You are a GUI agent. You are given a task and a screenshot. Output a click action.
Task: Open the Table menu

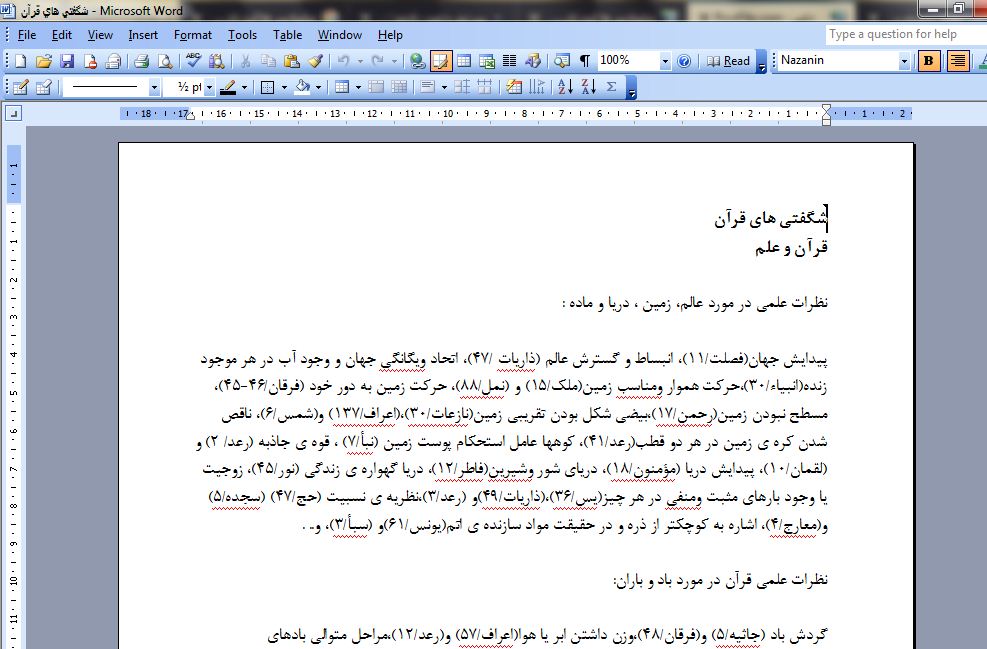pyautogui.click(x=287, y=34)
